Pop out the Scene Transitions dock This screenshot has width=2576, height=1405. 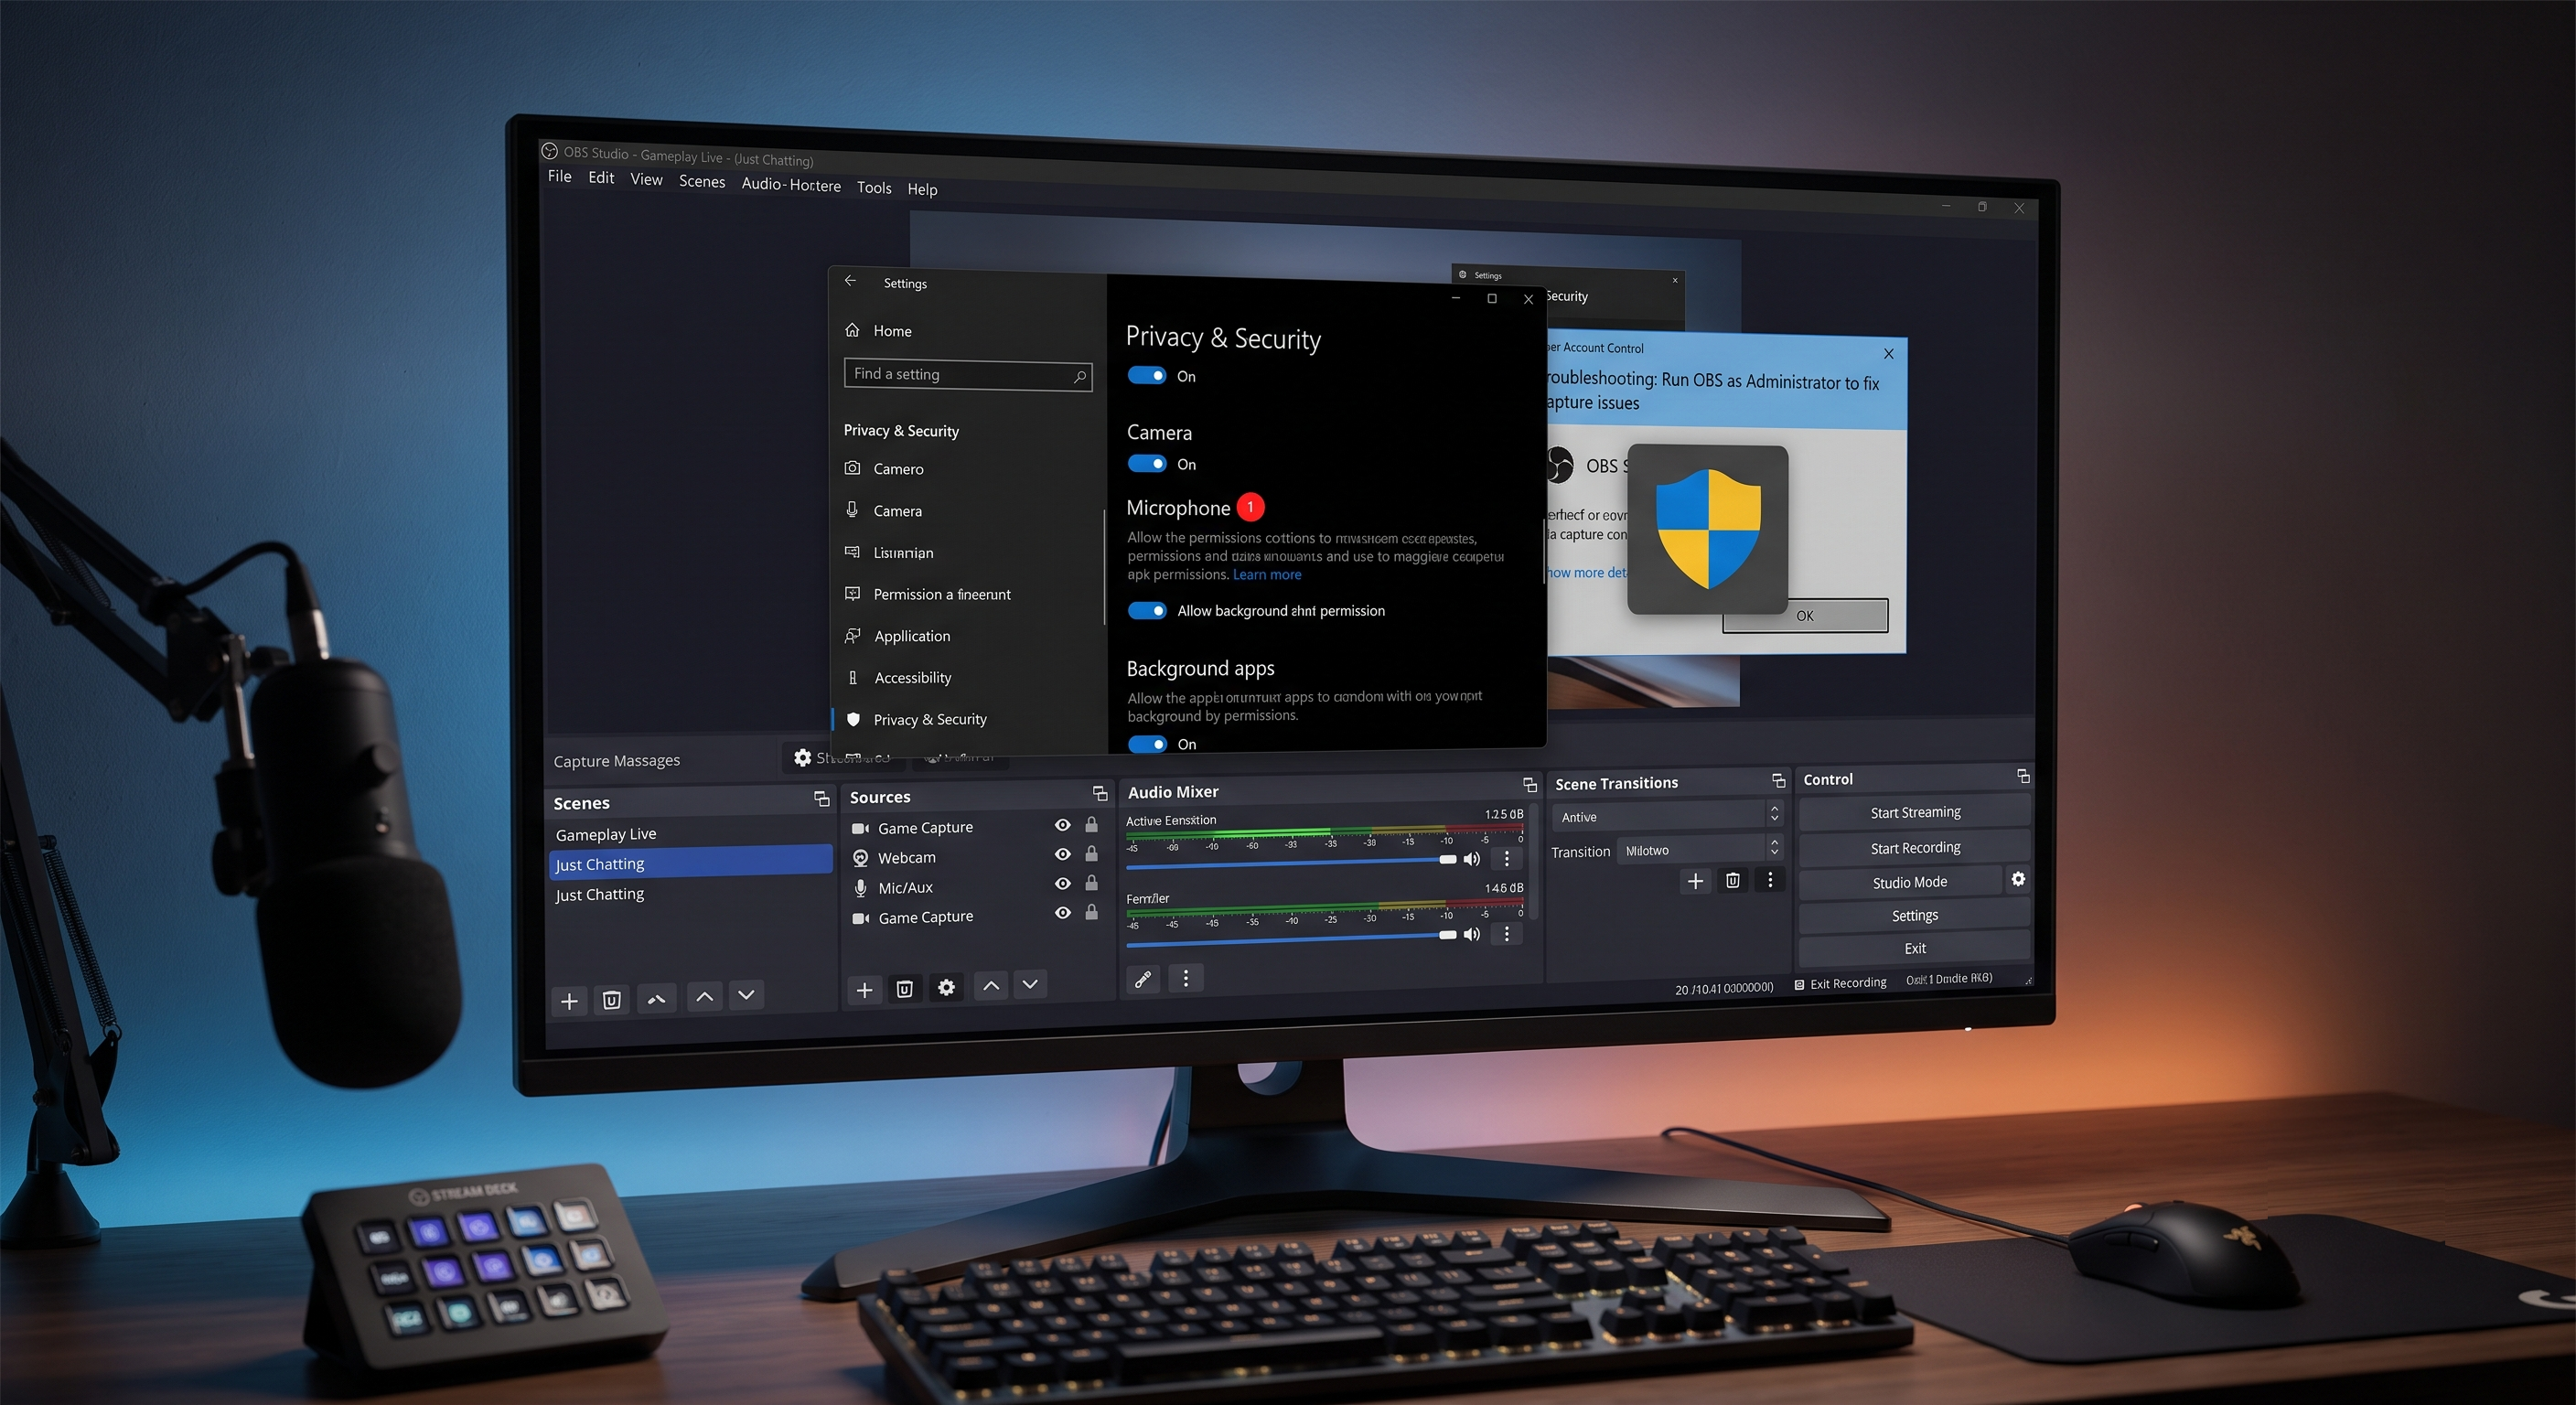[x=1778, y=780]
